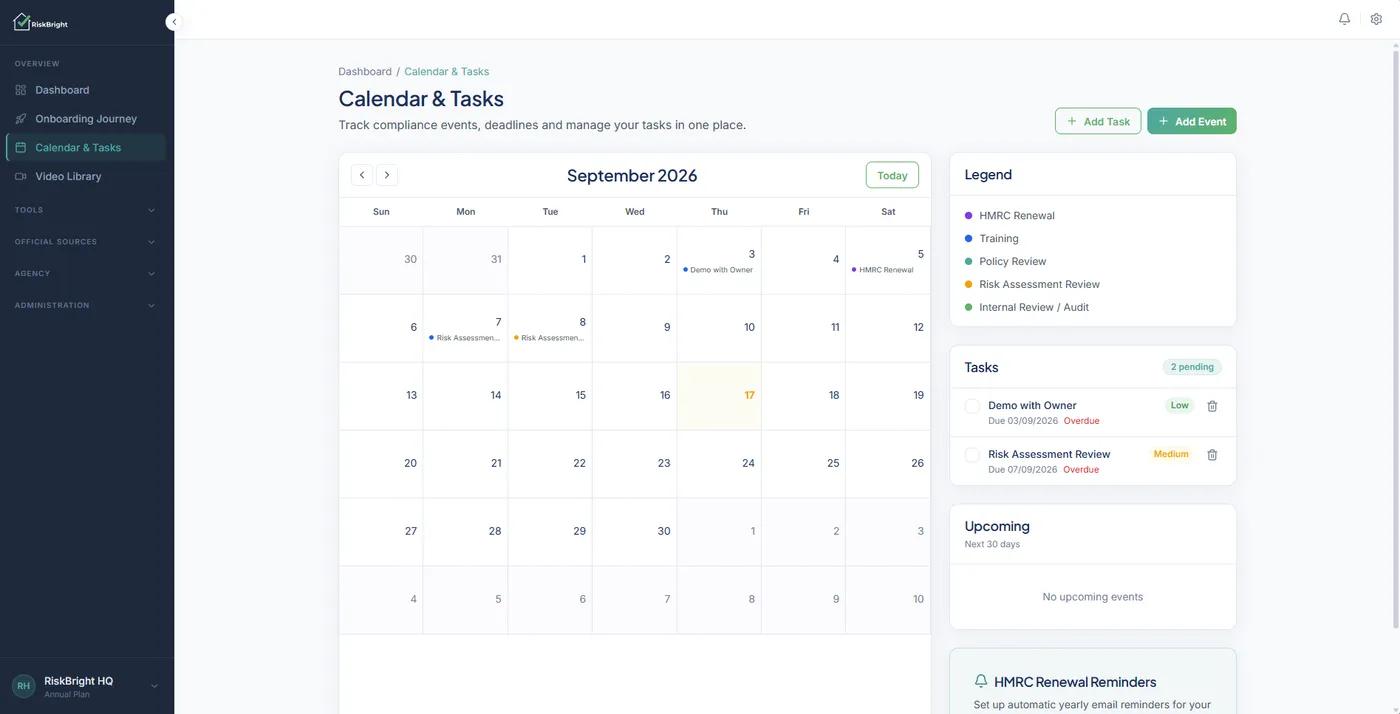Delete the Risk Assessment Review task
The height and width of the screenshot is (714, 1400).
point(1212,455)
